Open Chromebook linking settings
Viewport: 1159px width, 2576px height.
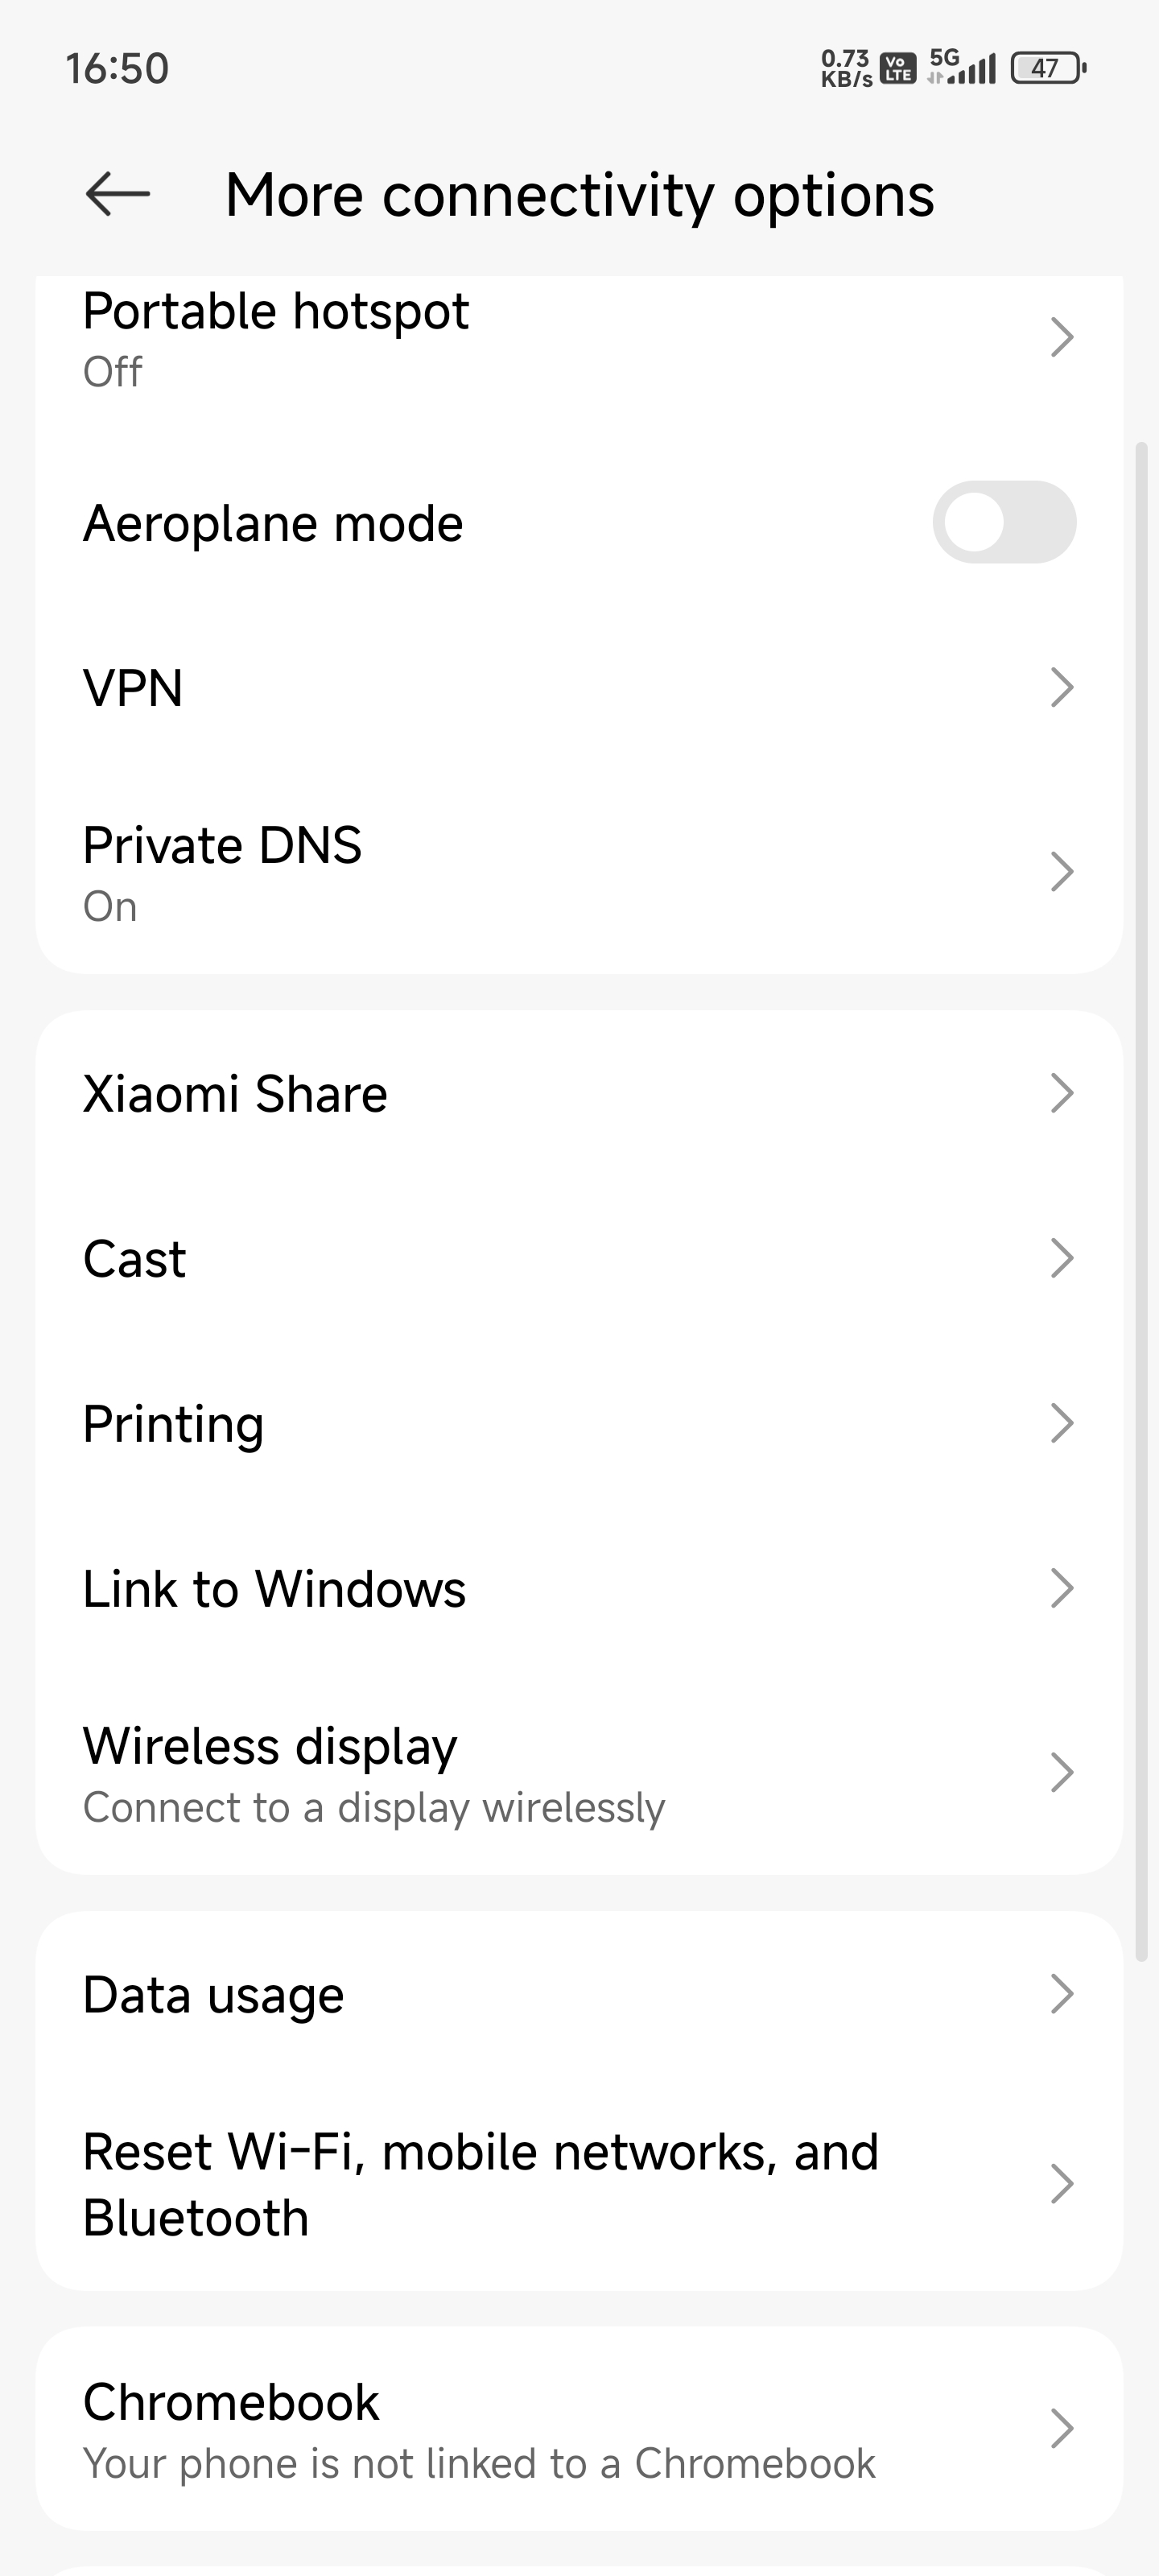pyautogui.click(x=579, y=2429)
